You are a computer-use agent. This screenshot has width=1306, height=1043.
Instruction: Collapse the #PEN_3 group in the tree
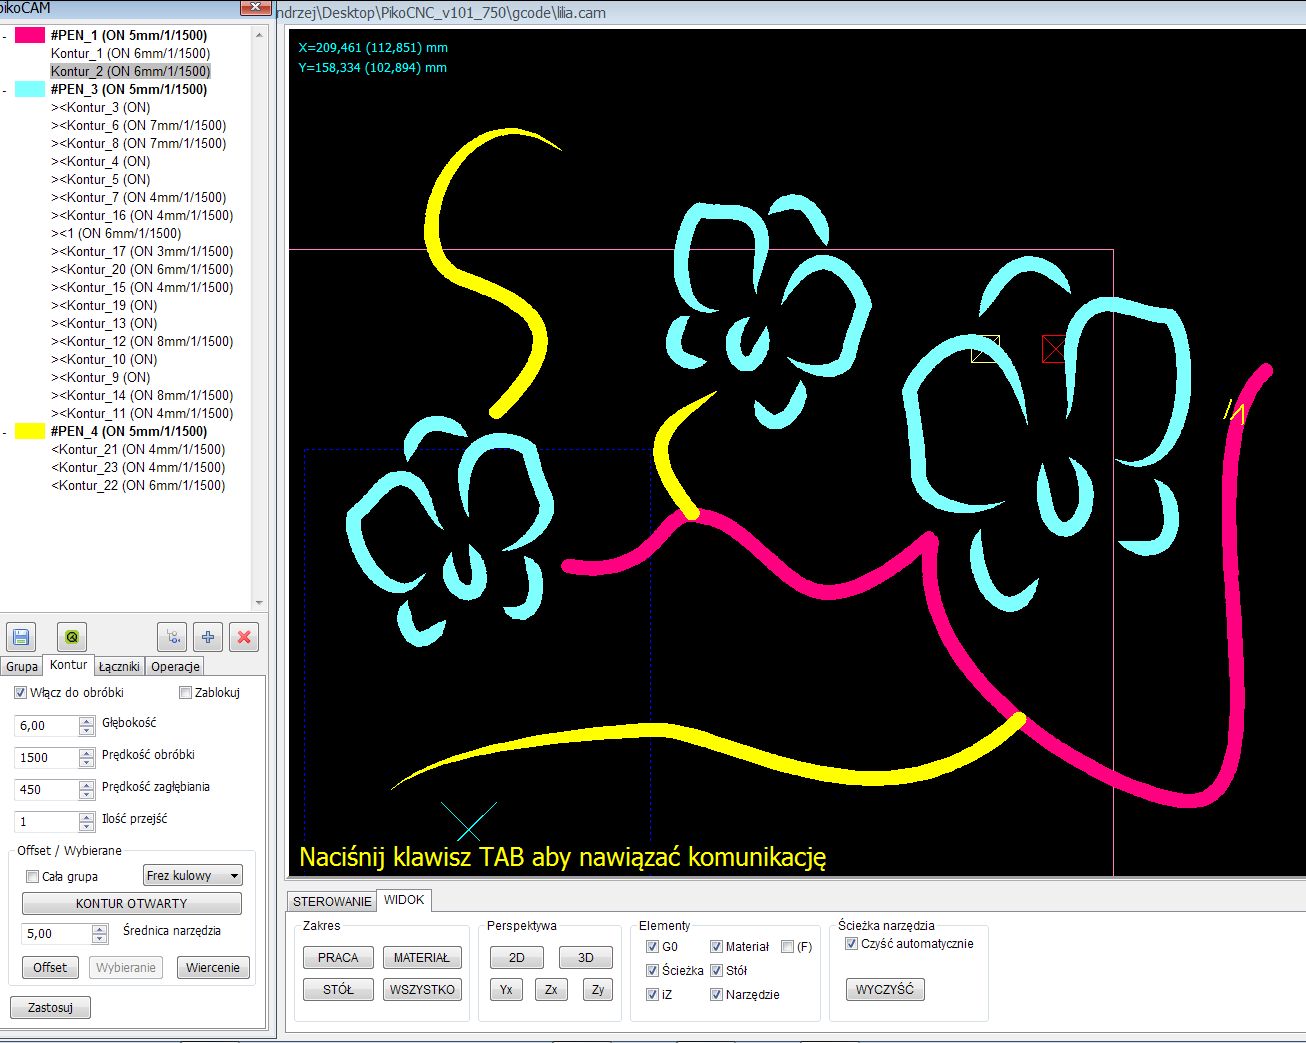[x=5, y=90]
